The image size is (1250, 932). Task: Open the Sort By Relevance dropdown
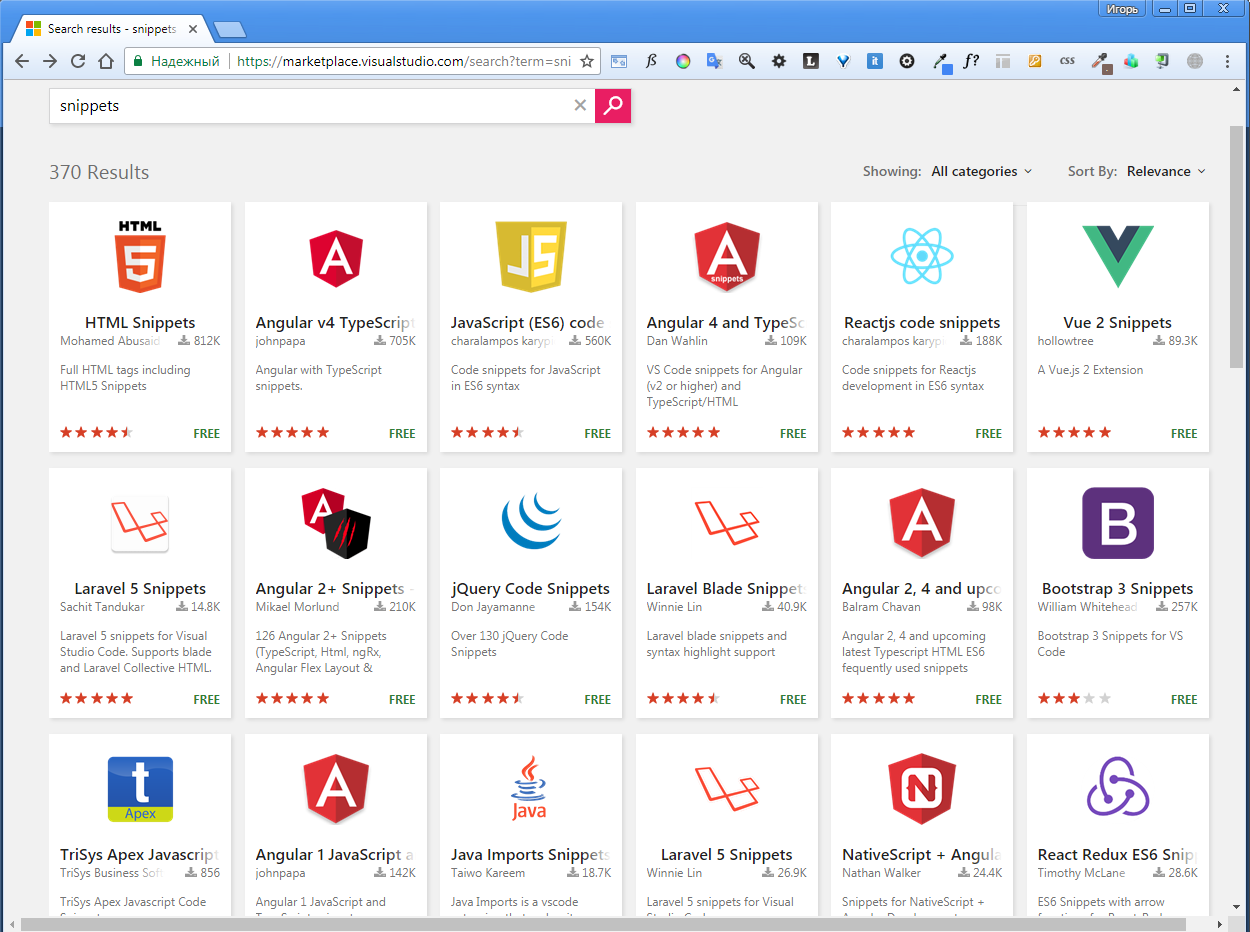coord(1166,171)
